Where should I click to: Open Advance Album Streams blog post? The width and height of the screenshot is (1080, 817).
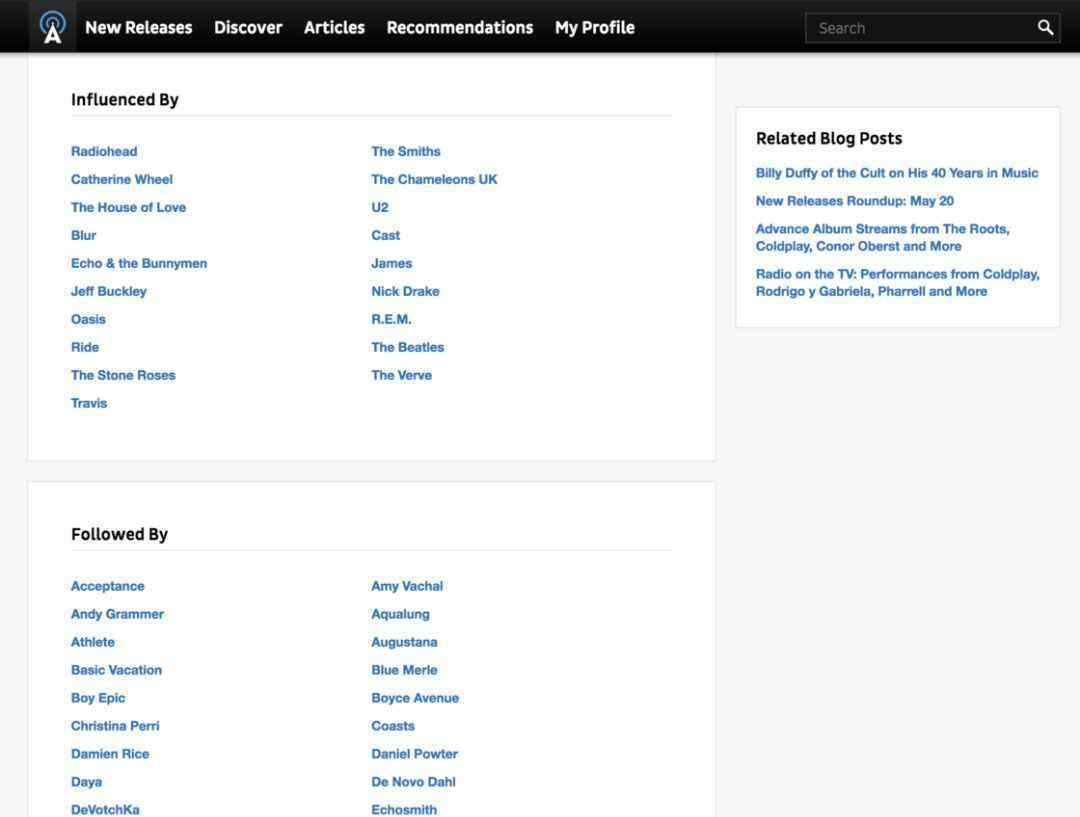point(882,238)
